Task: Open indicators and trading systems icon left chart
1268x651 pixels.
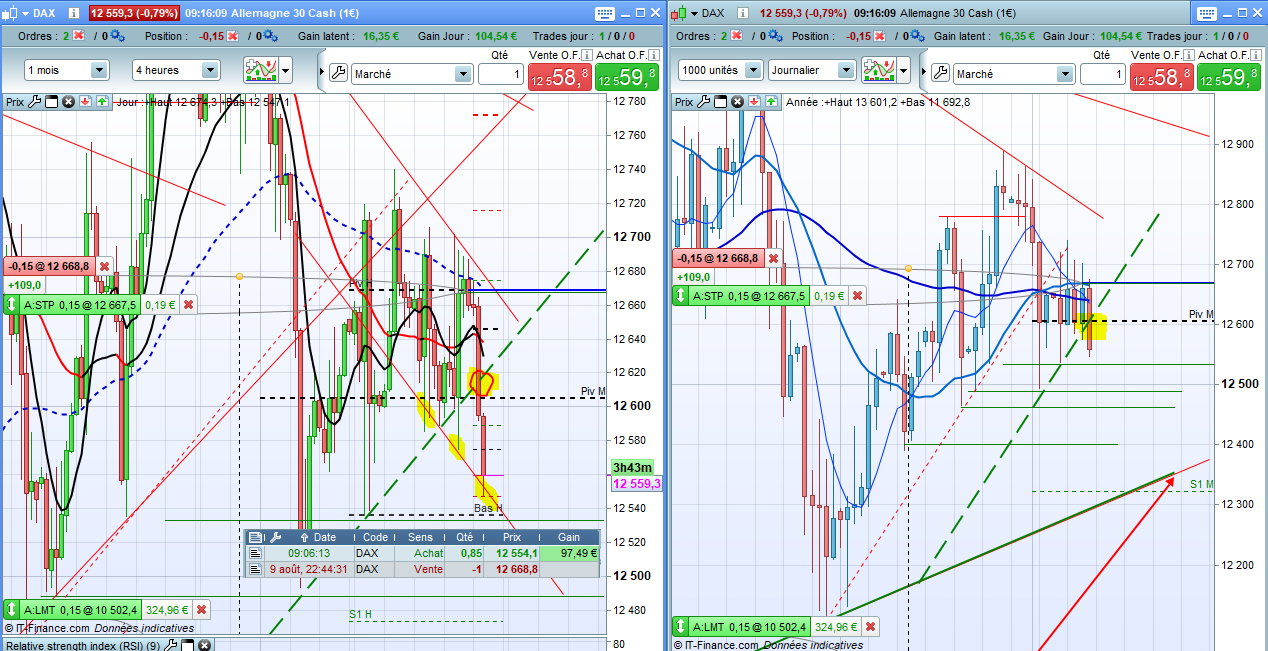Action: pyautogui.click(x=260, y=70)
